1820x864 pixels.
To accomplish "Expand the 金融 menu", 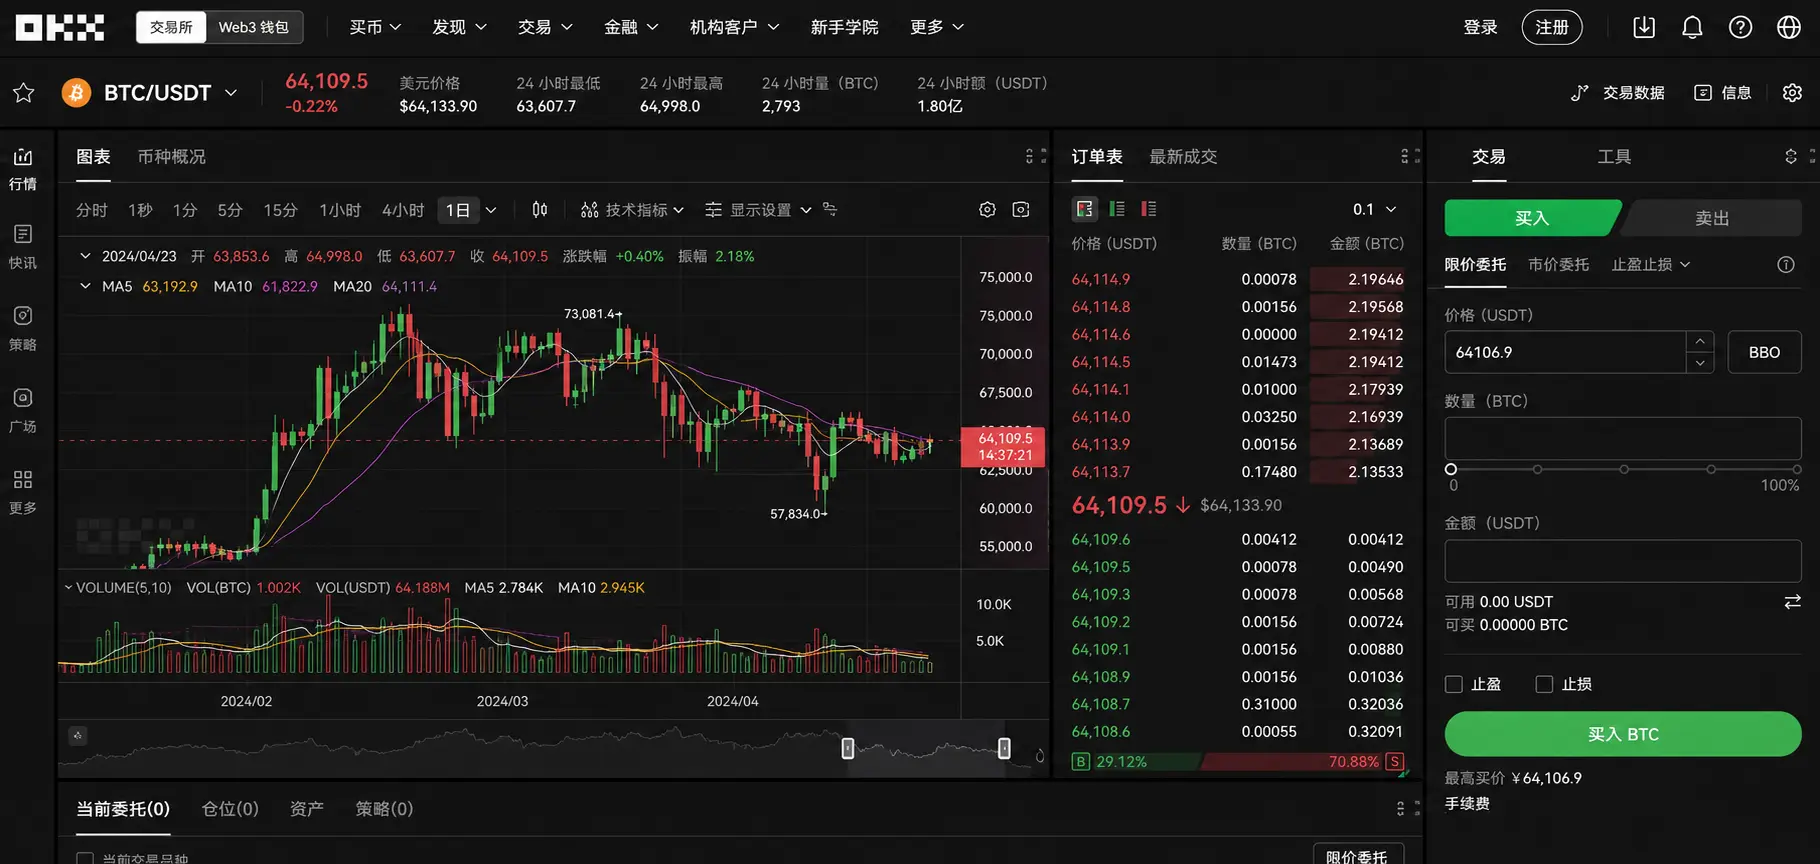I will tap(631, 27).
